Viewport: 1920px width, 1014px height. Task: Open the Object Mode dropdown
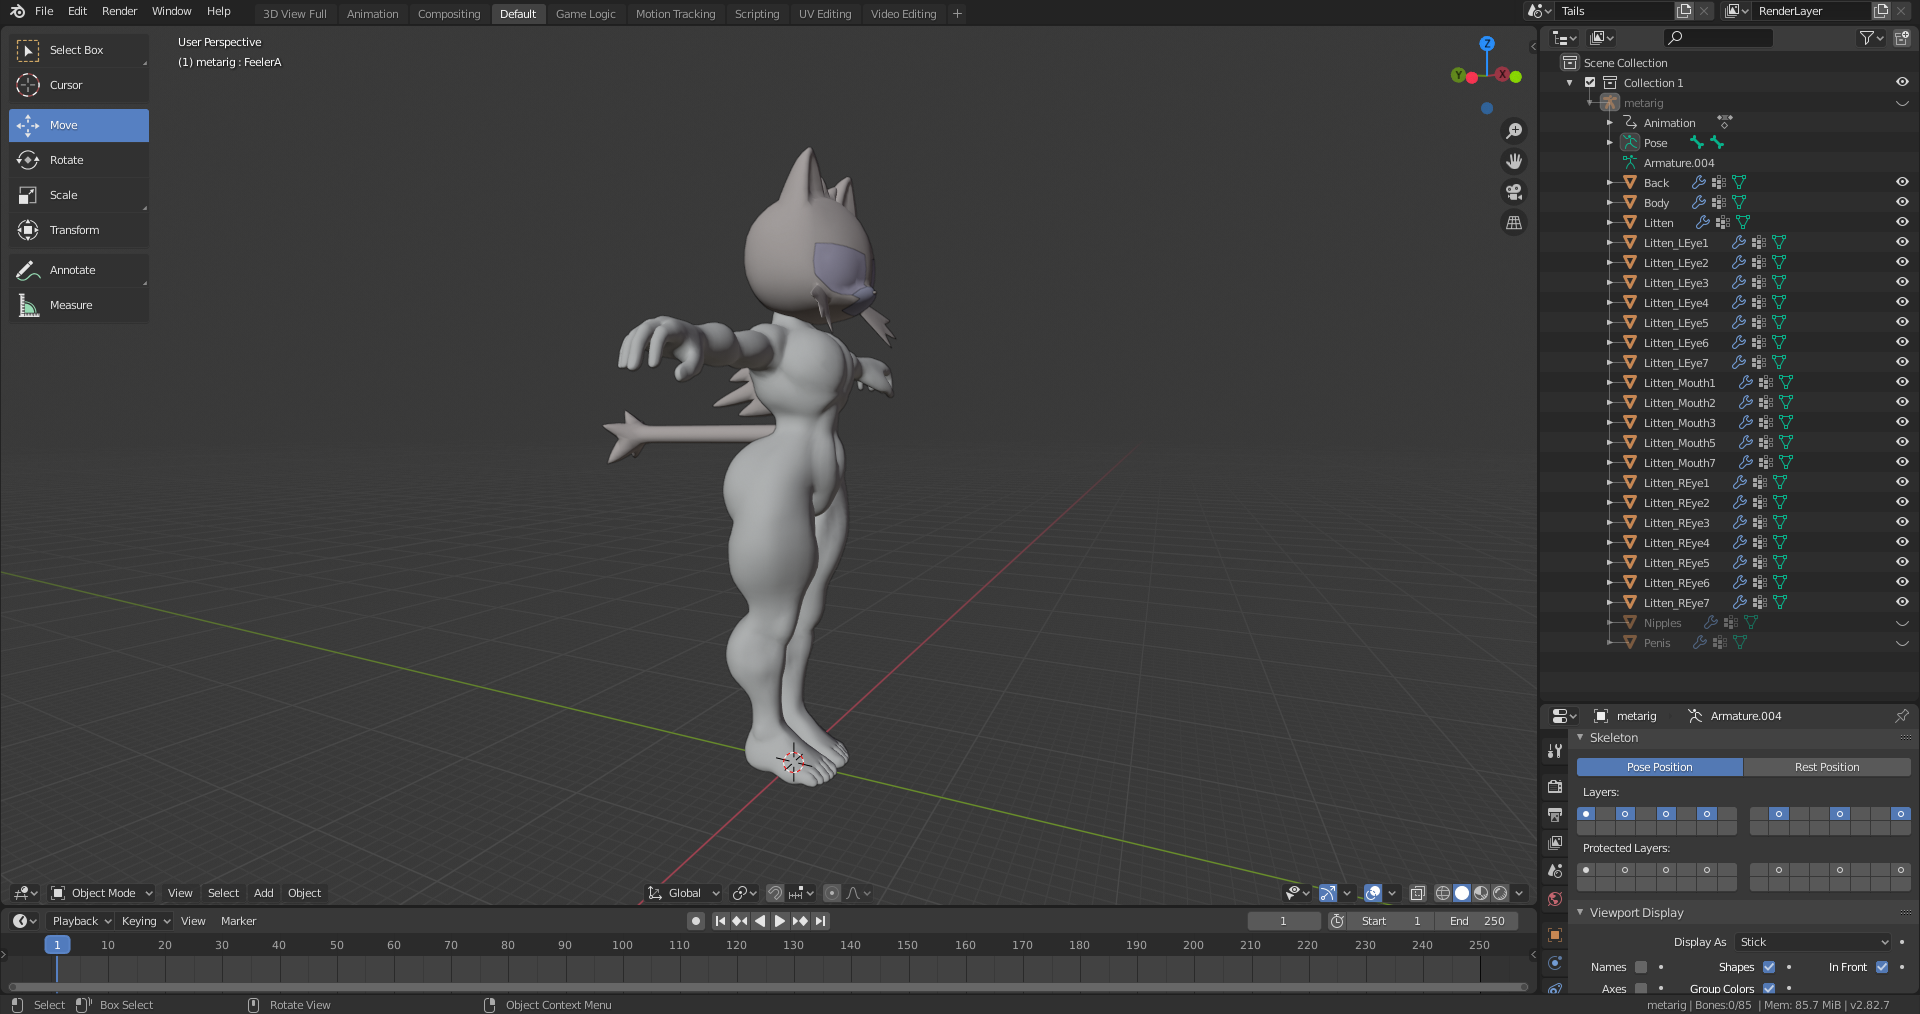coord(101,893)
